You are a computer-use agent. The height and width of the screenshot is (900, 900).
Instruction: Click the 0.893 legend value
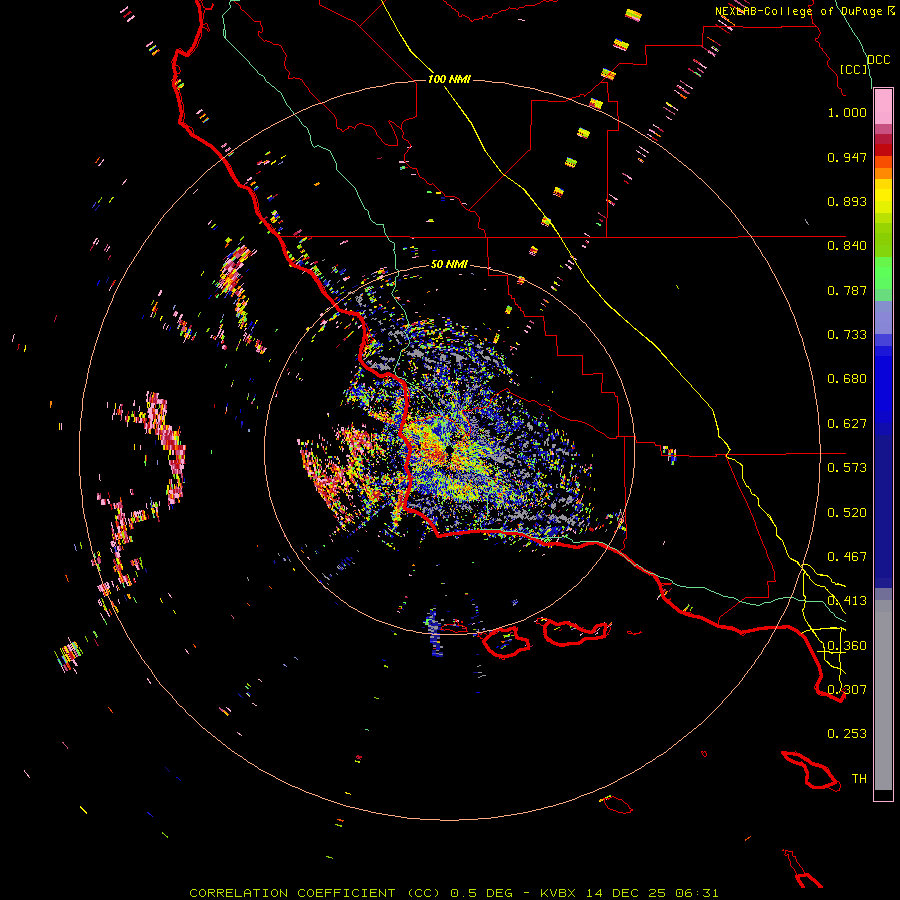tap(847, 201)
